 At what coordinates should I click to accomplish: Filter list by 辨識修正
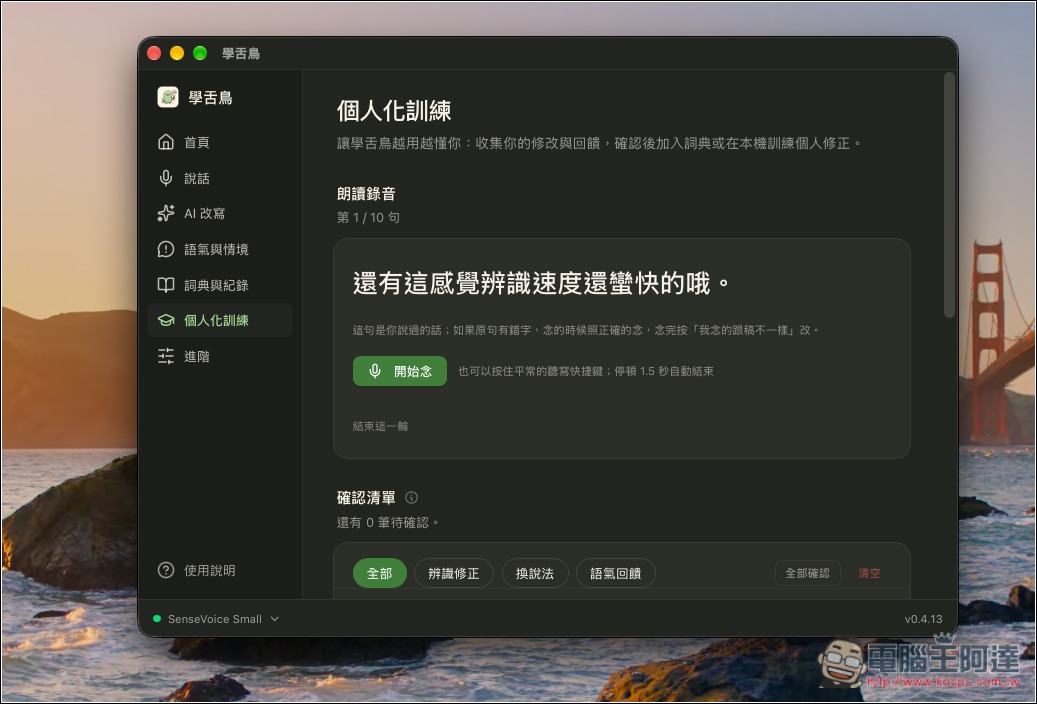coord(454,573)
